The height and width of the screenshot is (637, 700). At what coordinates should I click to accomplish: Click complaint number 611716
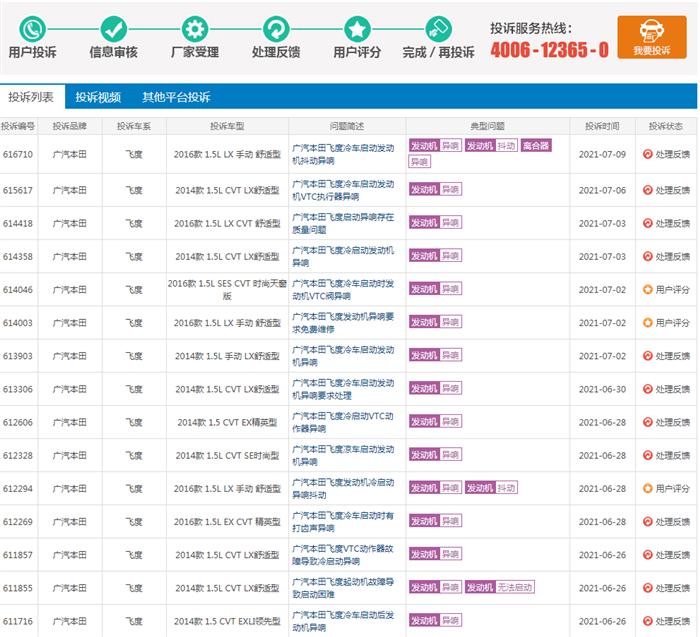18,621
